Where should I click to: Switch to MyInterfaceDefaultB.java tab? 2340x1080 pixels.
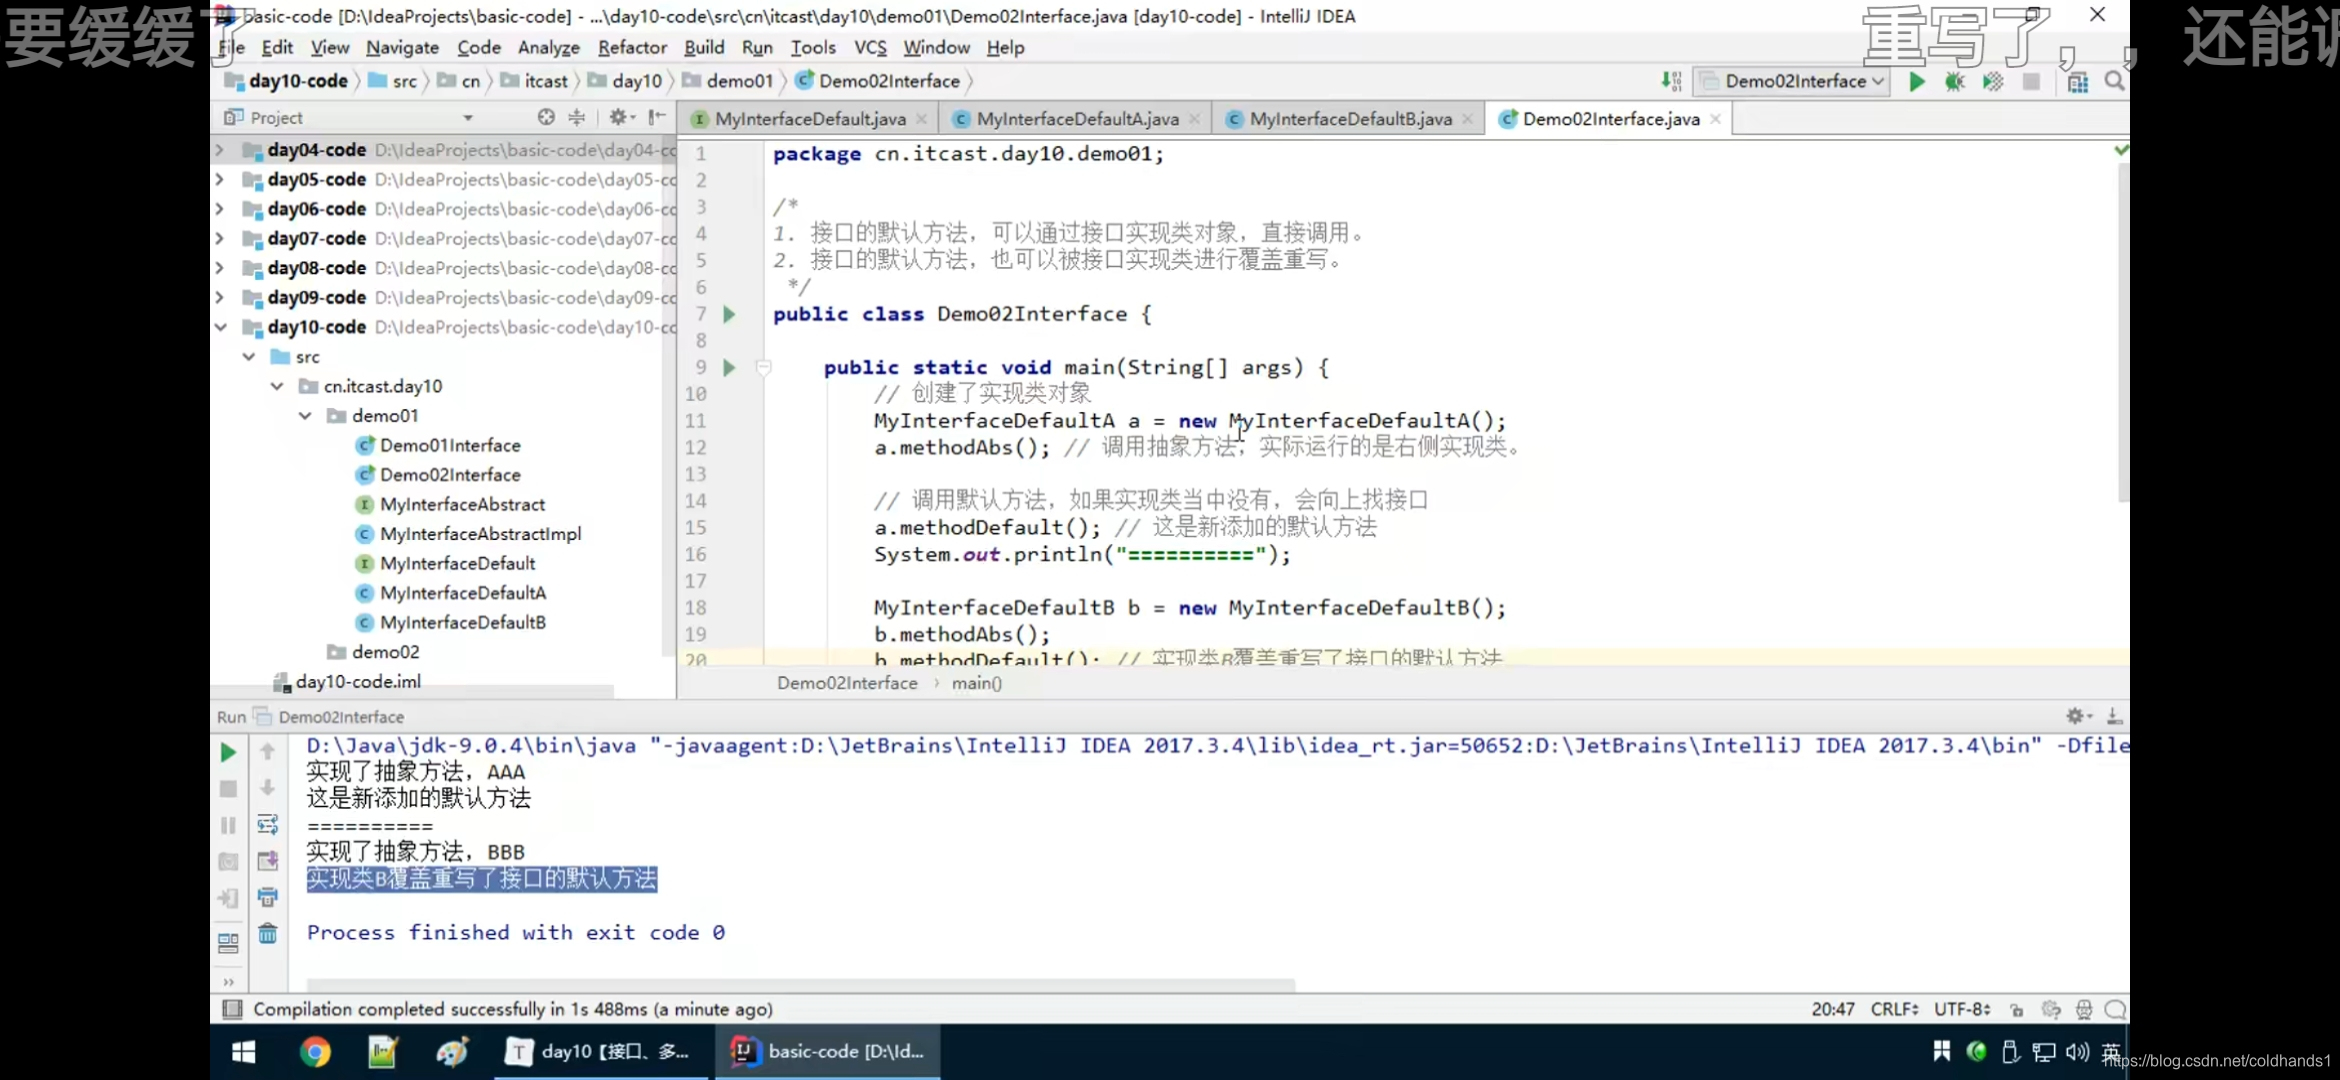coord(1350,119)
